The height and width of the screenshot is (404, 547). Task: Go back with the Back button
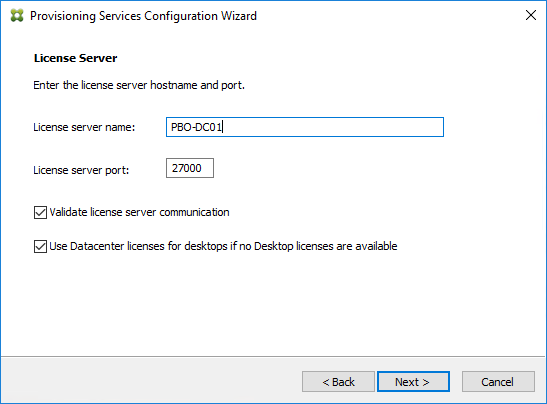point(338,382)
